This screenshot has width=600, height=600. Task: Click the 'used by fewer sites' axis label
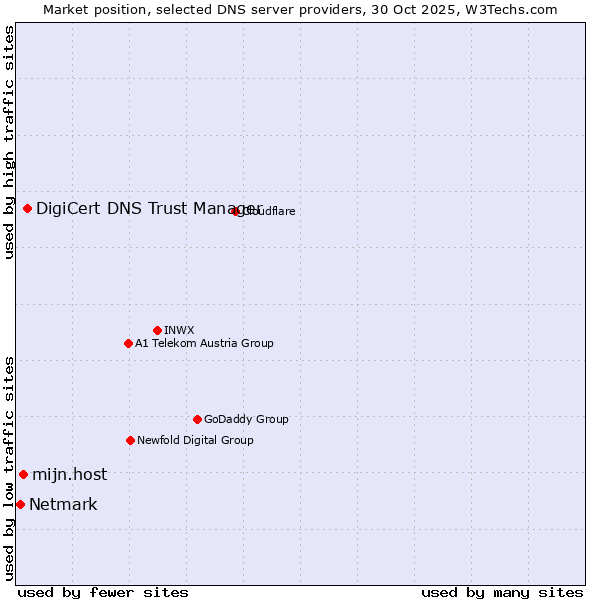click(103, 592)
